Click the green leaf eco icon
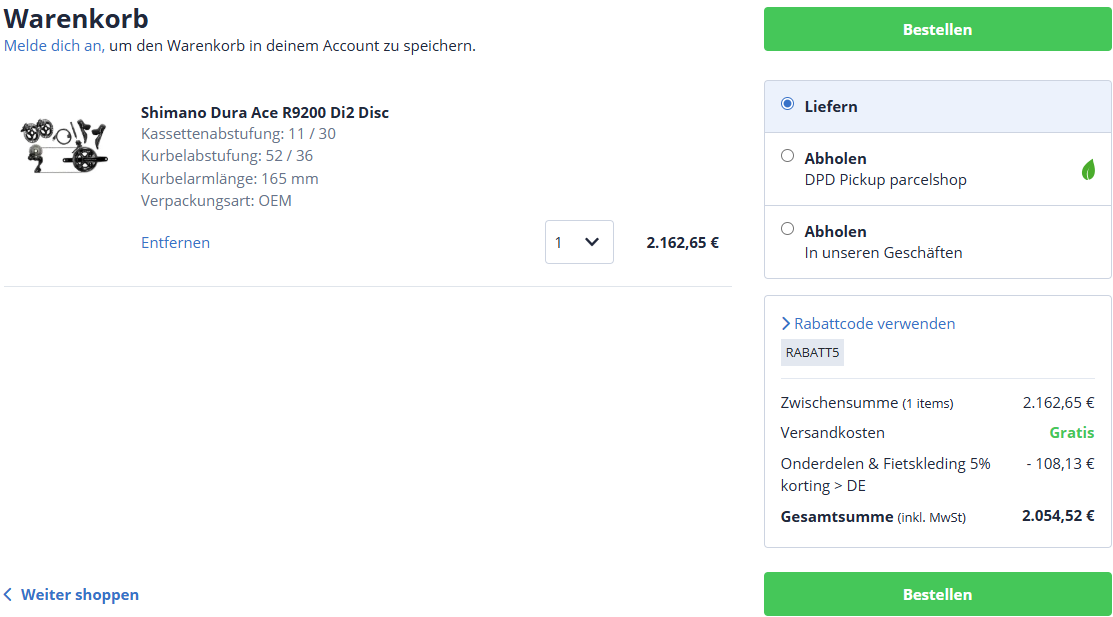This screenshot has height=617, width=1113. tap(1088, 170)
